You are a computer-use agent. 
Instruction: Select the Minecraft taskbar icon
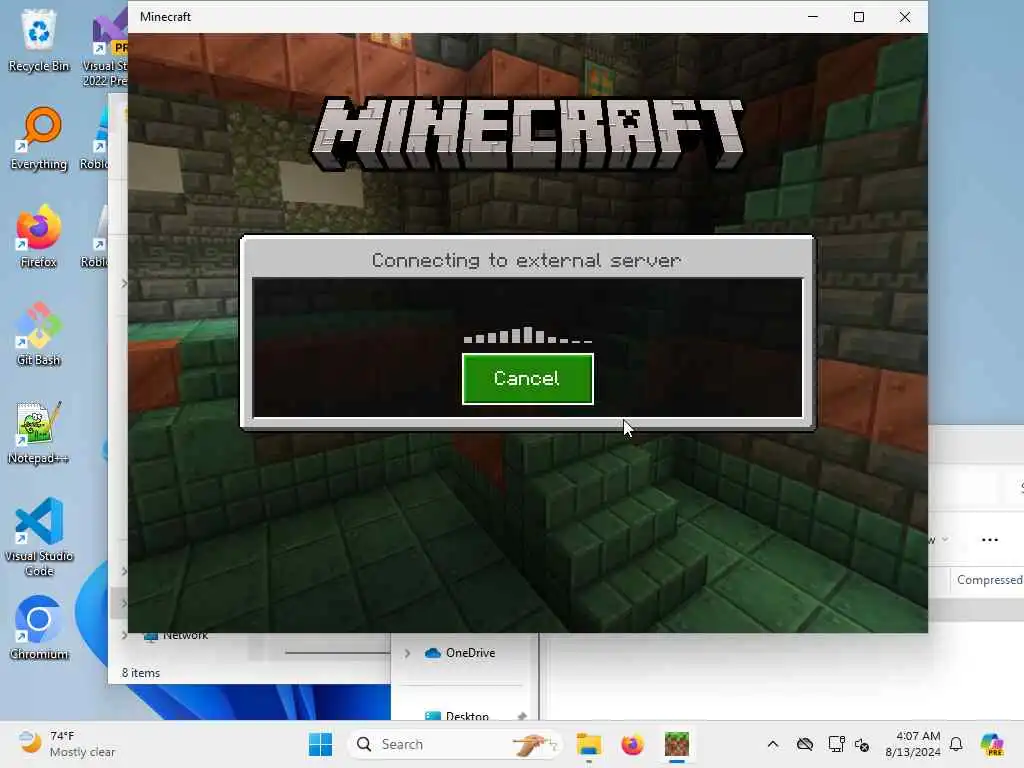coord(677,744)
